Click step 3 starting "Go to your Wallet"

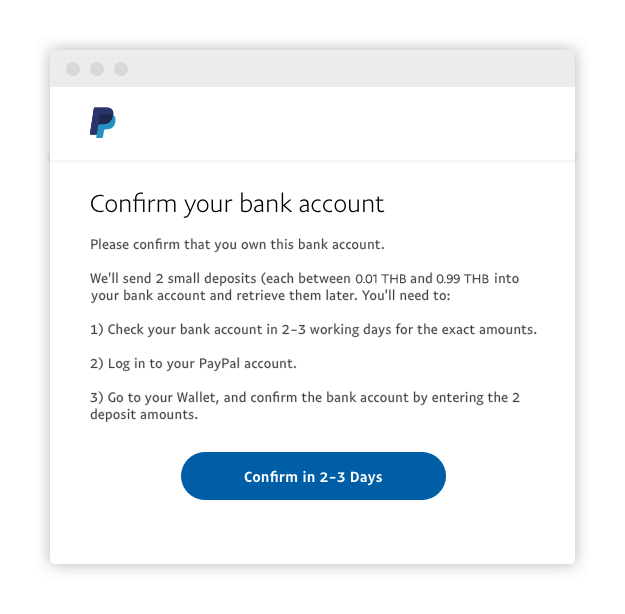pos(305,397)
